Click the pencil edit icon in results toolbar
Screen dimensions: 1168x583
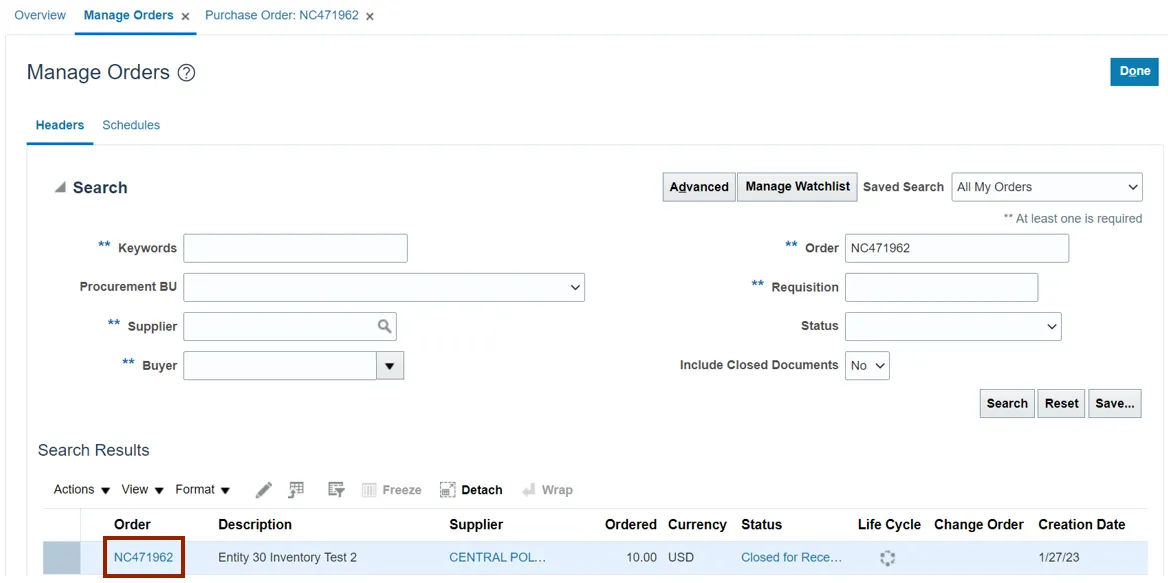point(263,490)
